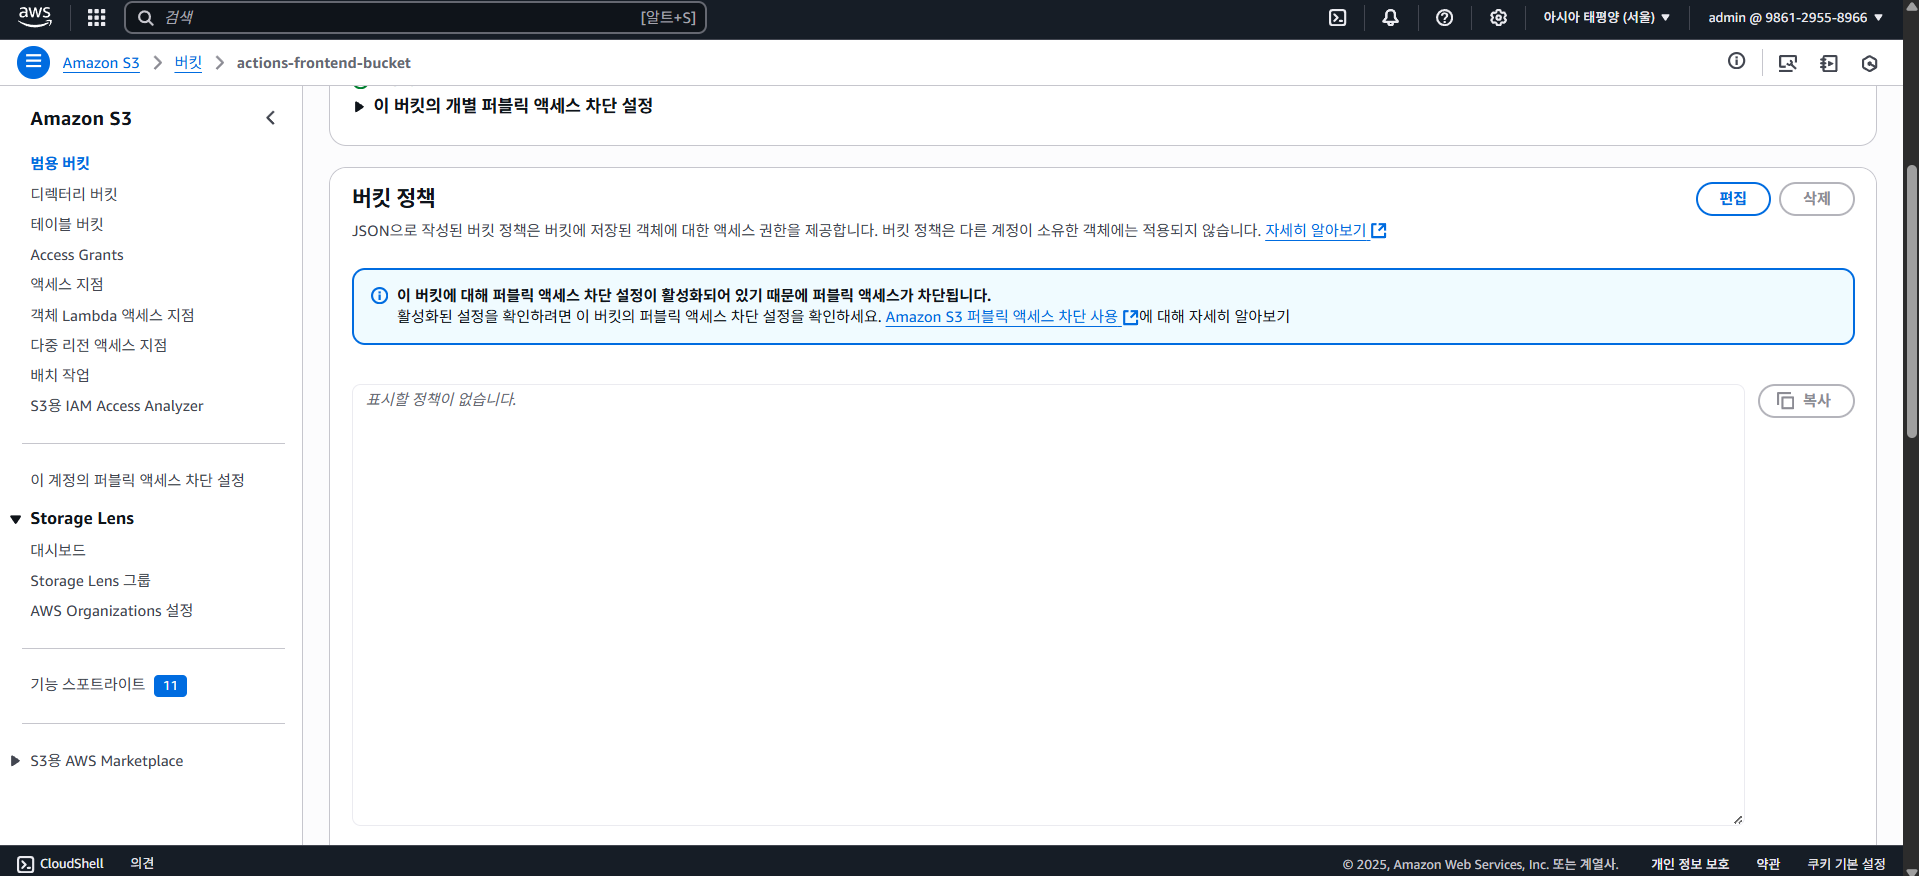The image size is (1919, 876).
Task: Click the hexagon icon in breadcrumb bar
Action: click(1869, 63)
